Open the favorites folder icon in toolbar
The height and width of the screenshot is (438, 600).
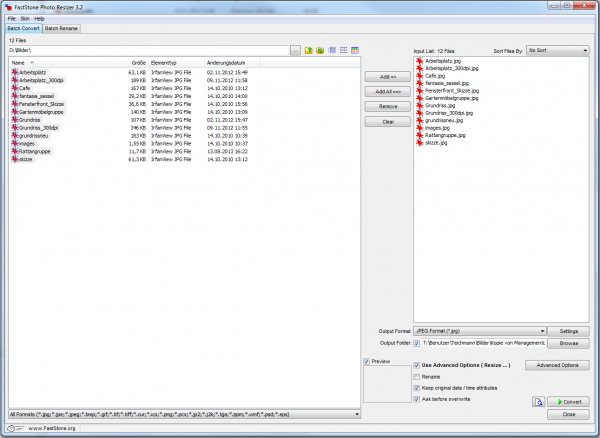(320, 49)
